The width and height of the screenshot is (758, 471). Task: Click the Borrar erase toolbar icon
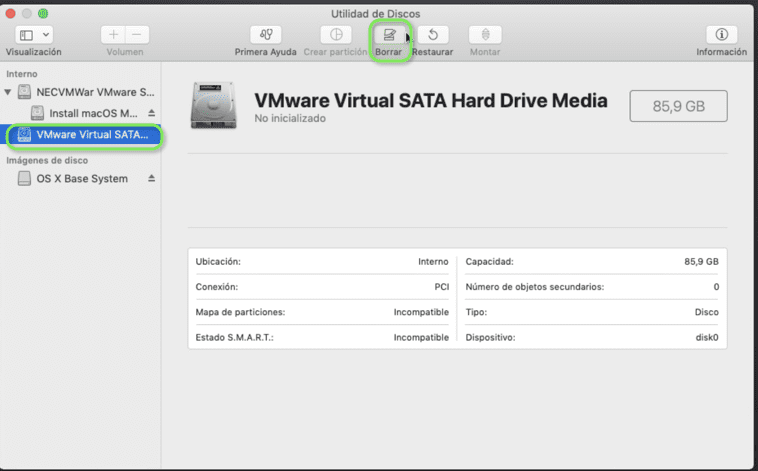pos(389,35)
